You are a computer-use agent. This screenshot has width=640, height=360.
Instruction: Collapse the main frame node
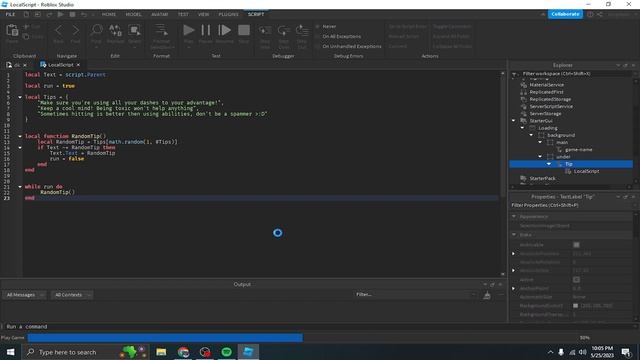pos(540,142)
